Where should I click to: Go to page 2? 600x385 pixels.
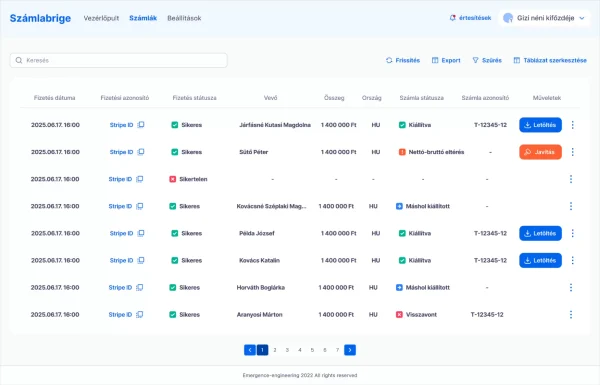[x=275, y=350]
